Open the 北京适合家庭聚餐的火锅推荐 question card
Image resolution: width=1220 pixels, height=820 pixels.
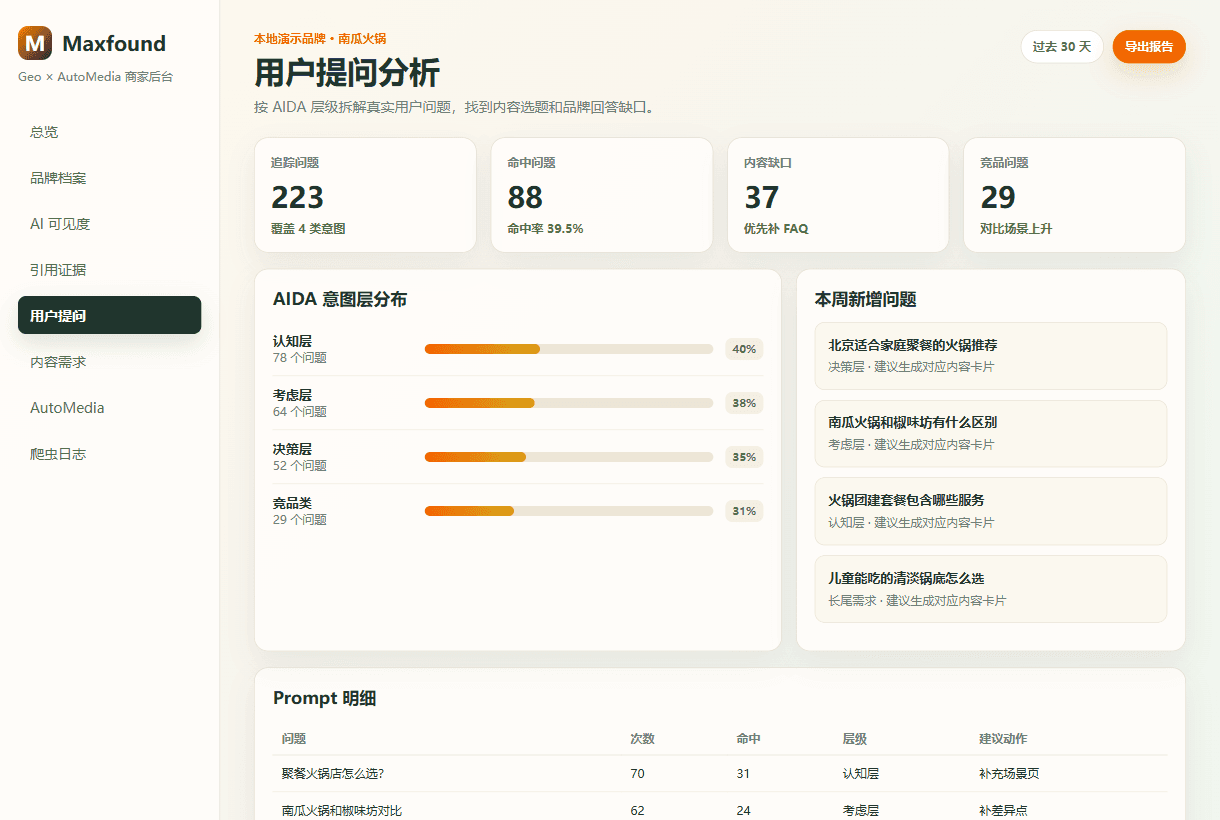991,356
